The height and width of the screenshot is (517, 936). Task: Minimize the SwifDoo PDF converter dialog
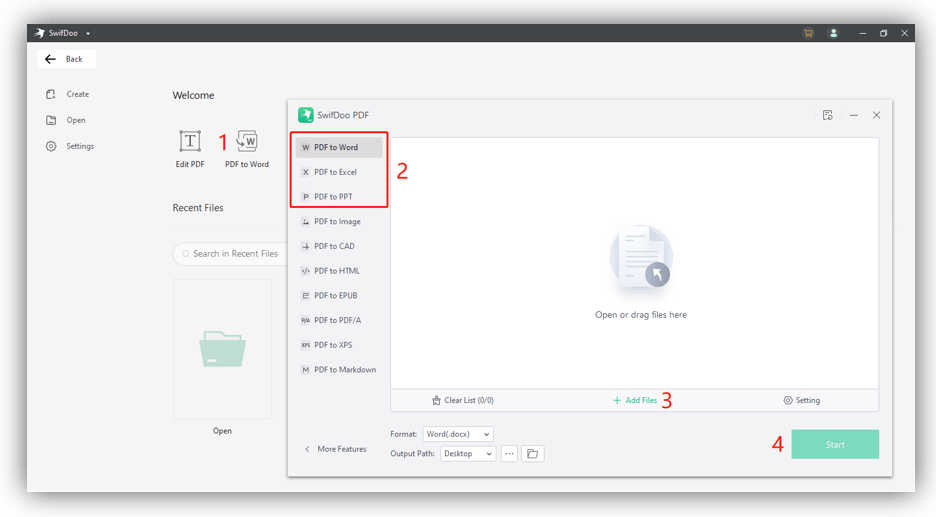point(854,115)
